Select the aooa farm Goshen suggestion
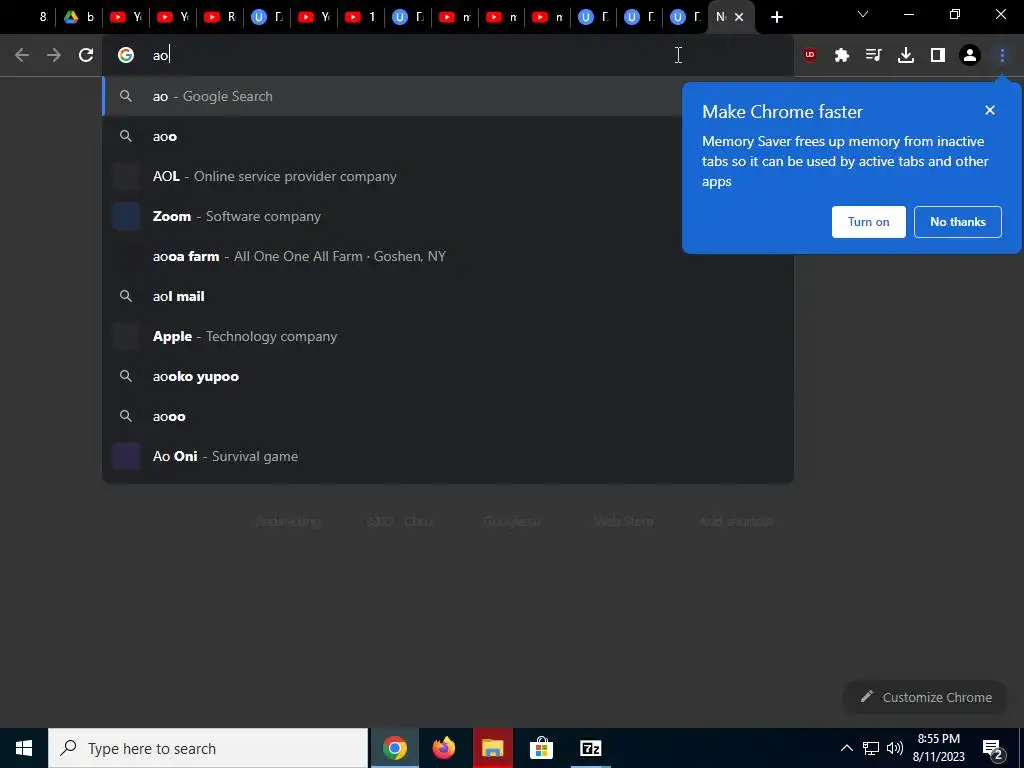Screen dimensions: 1024x768 (448, 257)
